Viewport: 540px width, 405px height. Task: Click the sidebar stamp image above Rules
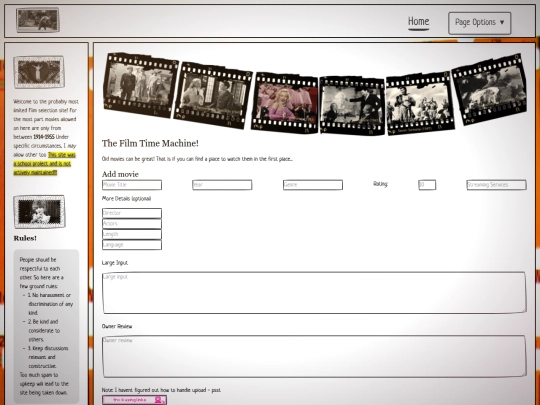[x=39, y=212]
